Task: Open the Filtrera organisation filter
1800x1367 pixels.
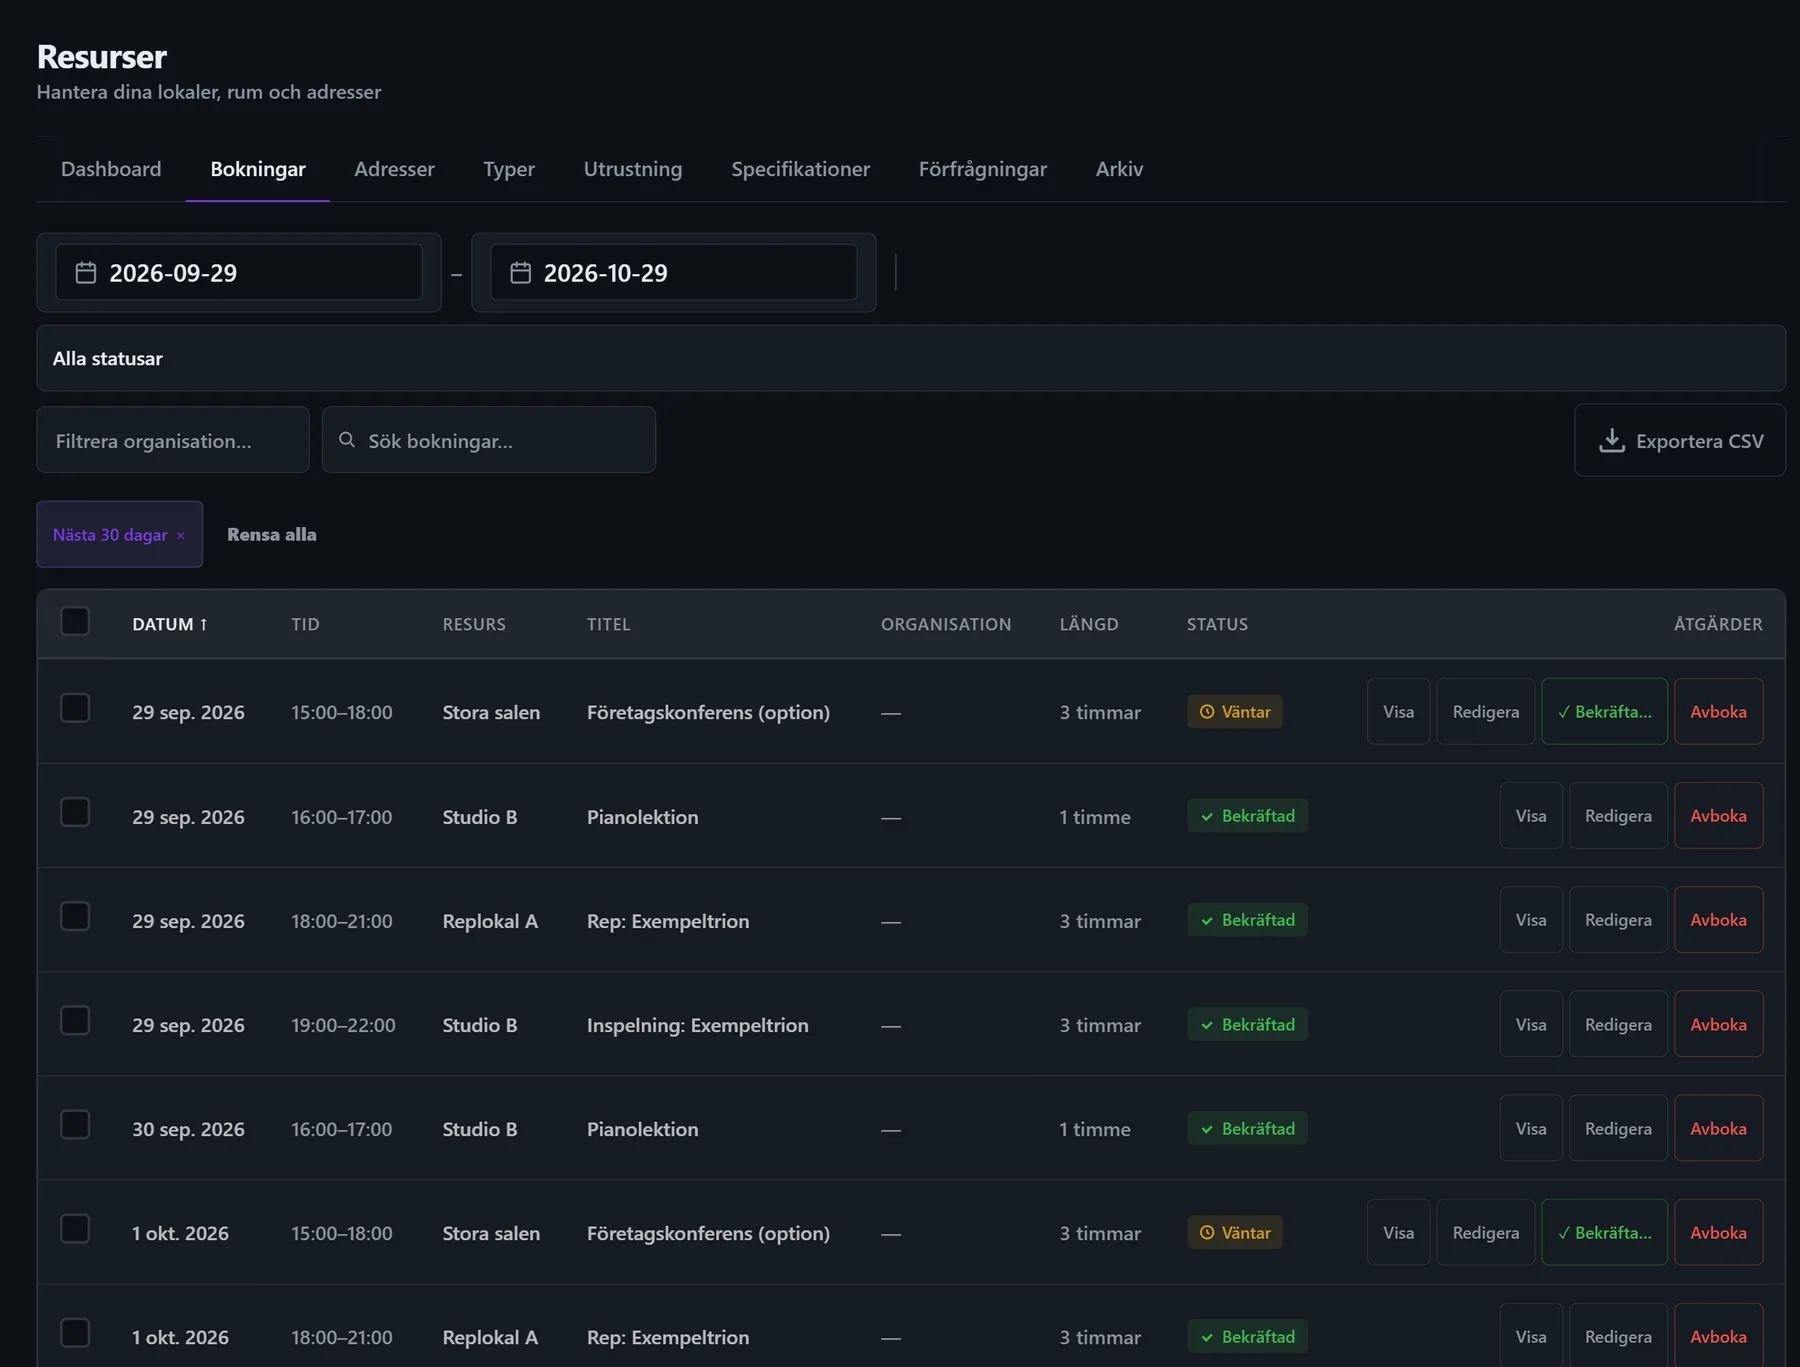Action: coord(173,440)
